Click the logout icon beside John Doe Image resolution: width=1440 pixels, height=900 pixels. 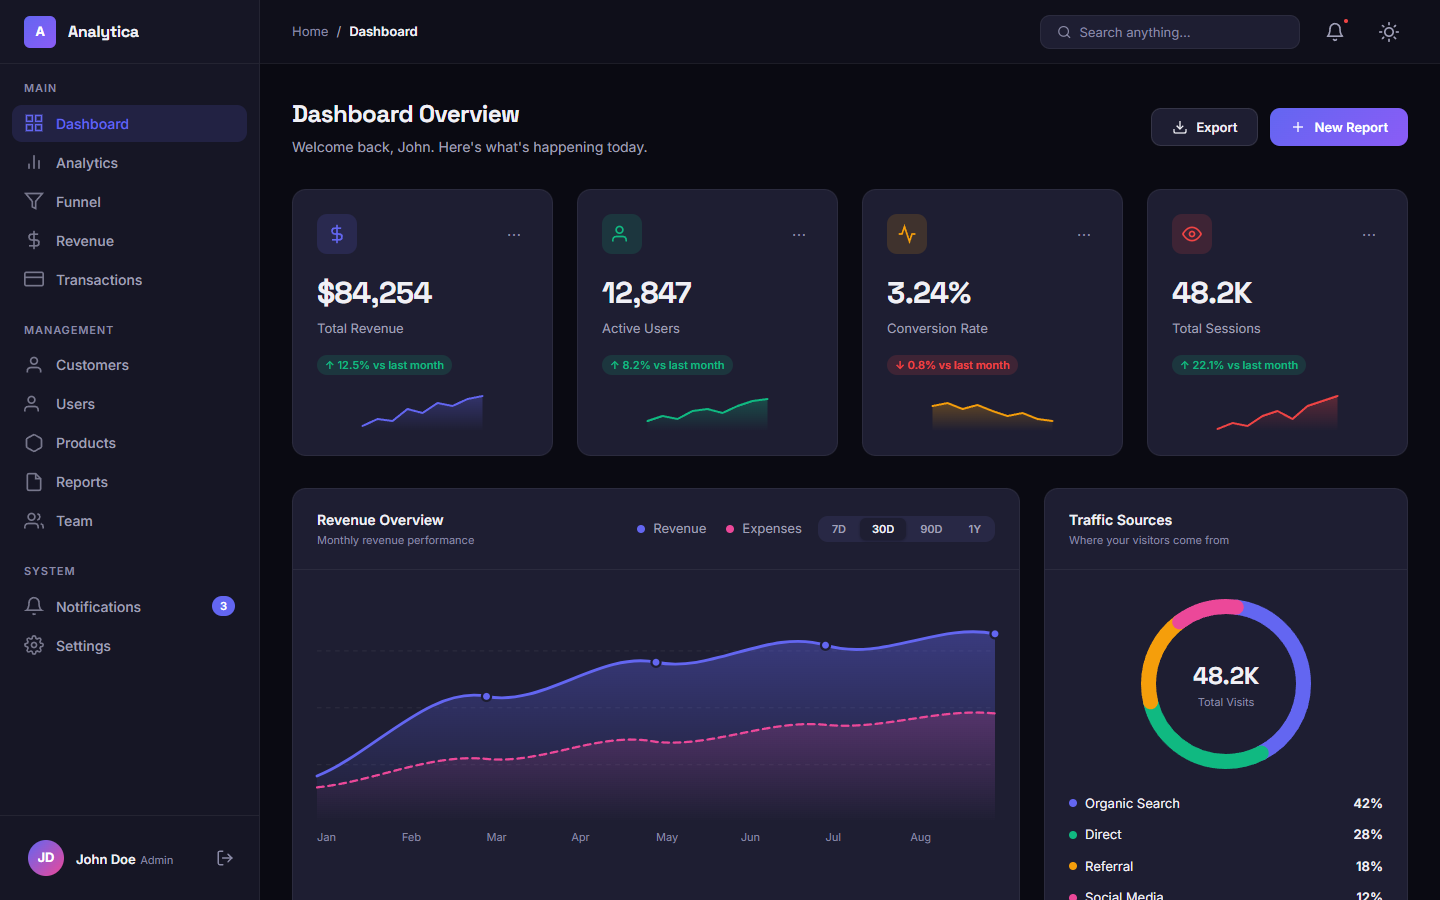pyautogui.click(x=225, y=858)
